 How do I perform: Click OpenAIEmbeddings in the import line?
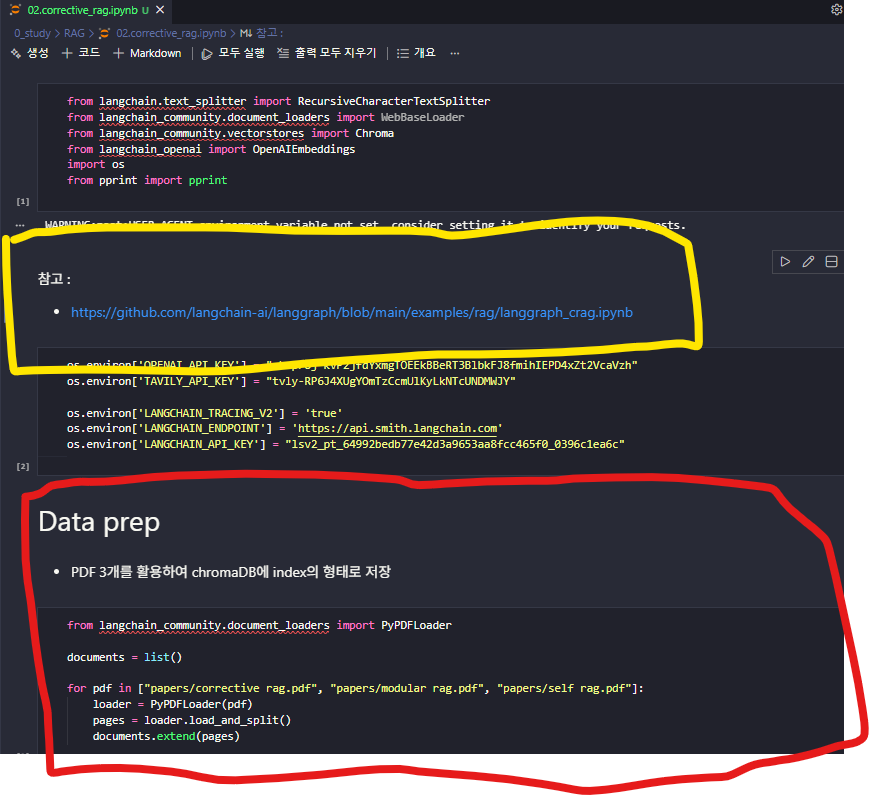pyautogui.click(x=304, y=149)
